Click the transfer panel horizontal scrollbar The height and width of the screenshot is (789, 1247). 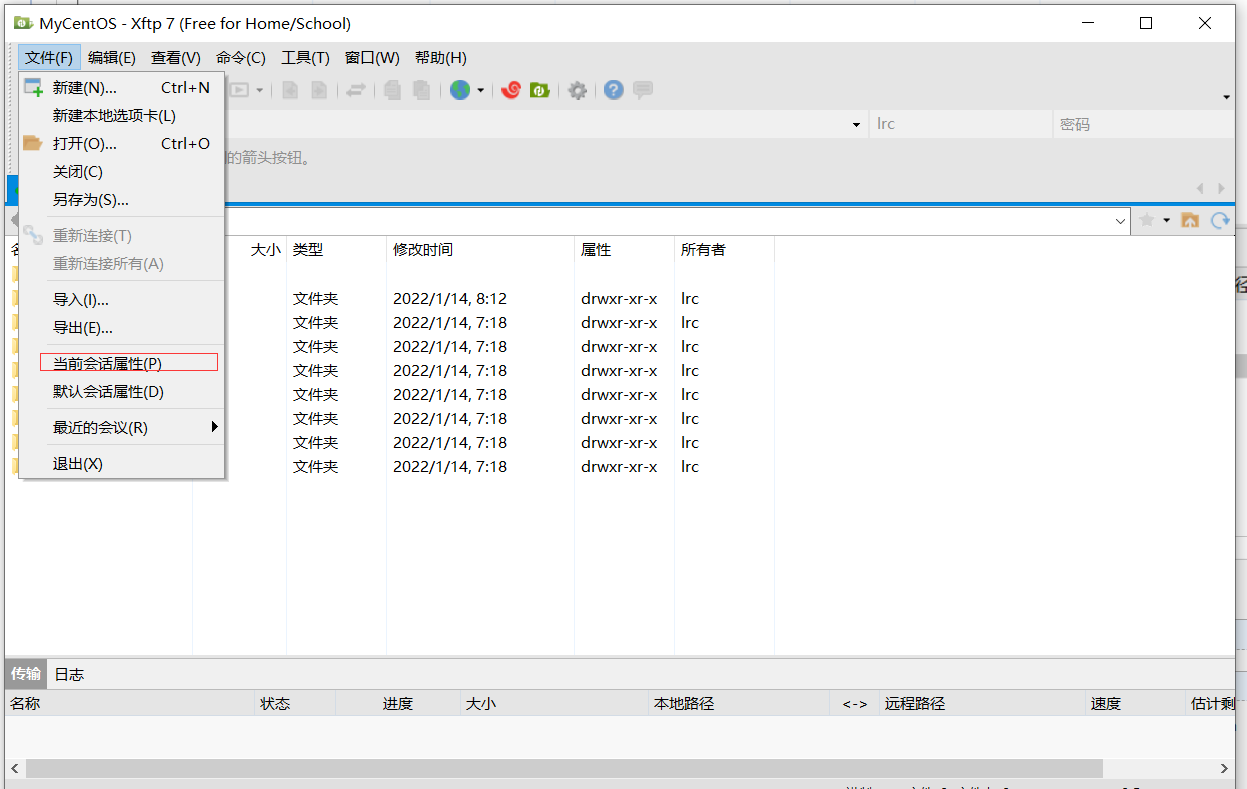pyautogui.click(x=564, y=768)
